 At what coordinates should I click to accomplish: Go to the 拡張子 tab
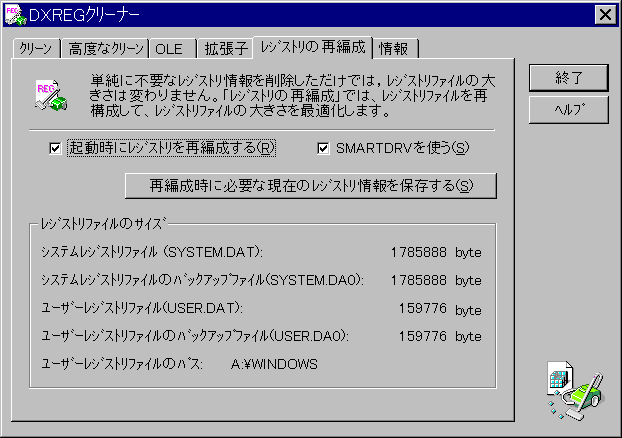(x=226, y=49)
